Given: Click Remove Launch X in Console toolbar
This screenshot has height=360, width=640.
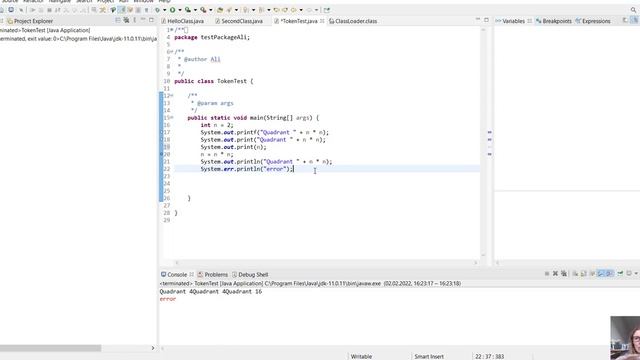Looking at the screenshot, I should [555, 274].
